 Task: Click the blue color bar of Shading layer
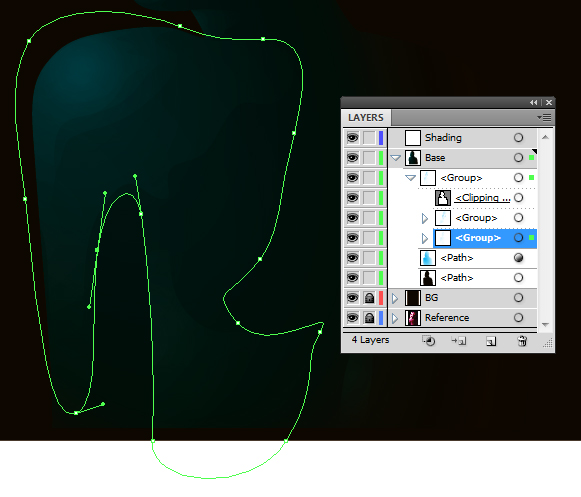click(x=381, y=137)
